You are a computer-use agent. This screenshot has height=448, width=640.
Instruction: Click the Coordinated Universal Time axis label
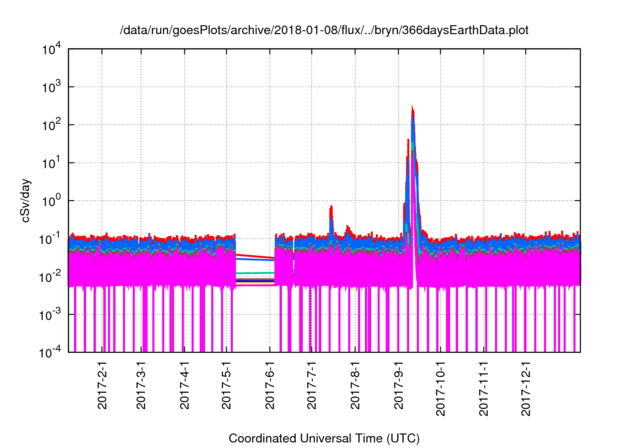[324, 438]
